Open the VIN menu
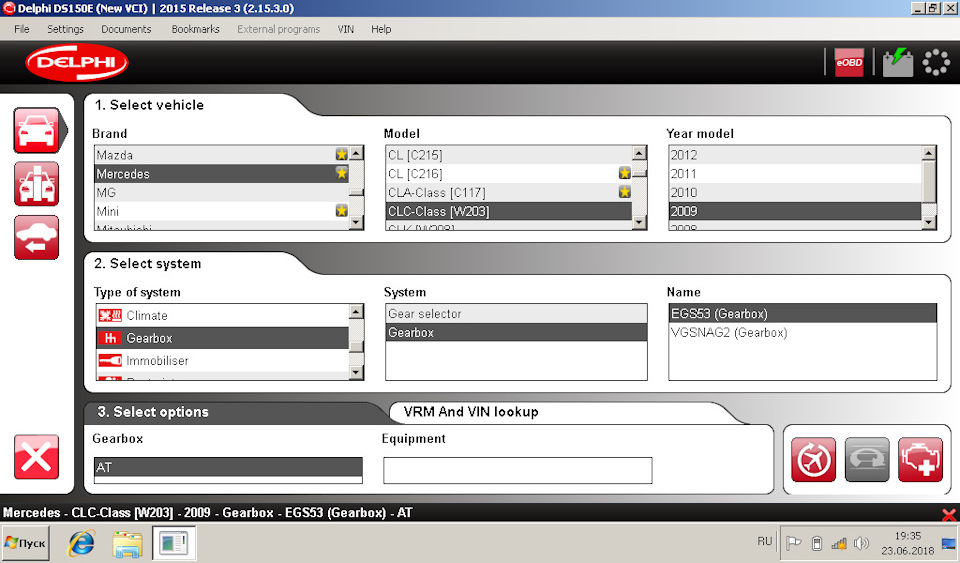 coord(346,29)
